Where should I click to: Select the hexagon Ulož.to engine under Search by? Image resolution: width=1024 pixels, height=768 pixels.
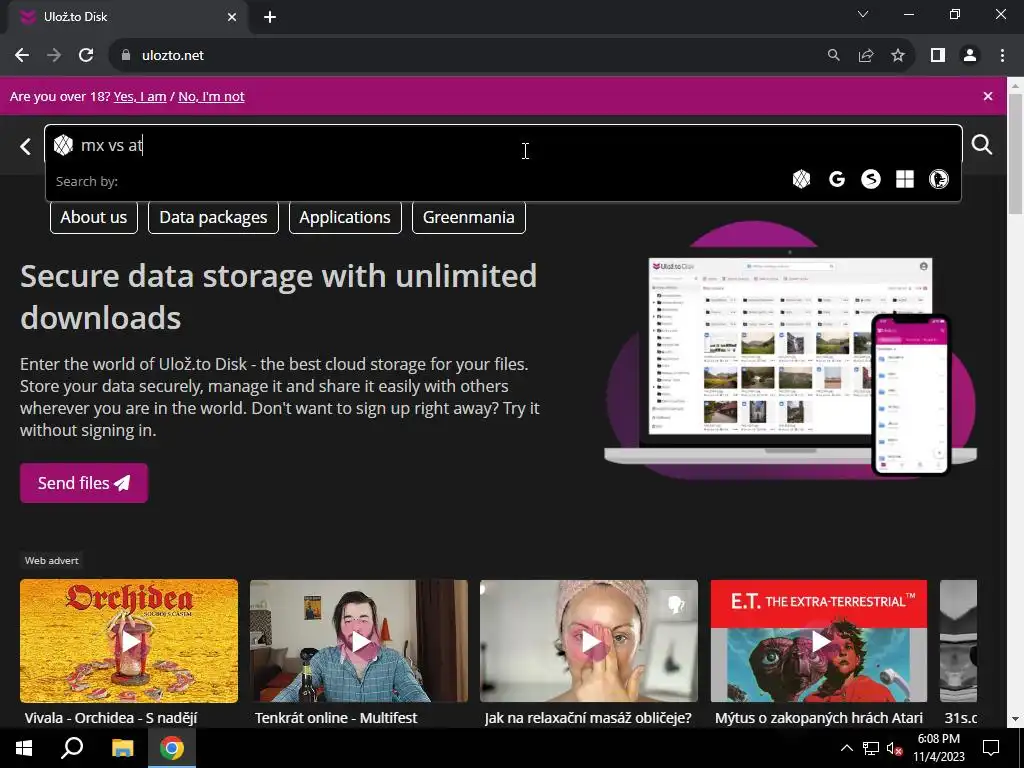[x=801, y=179]
